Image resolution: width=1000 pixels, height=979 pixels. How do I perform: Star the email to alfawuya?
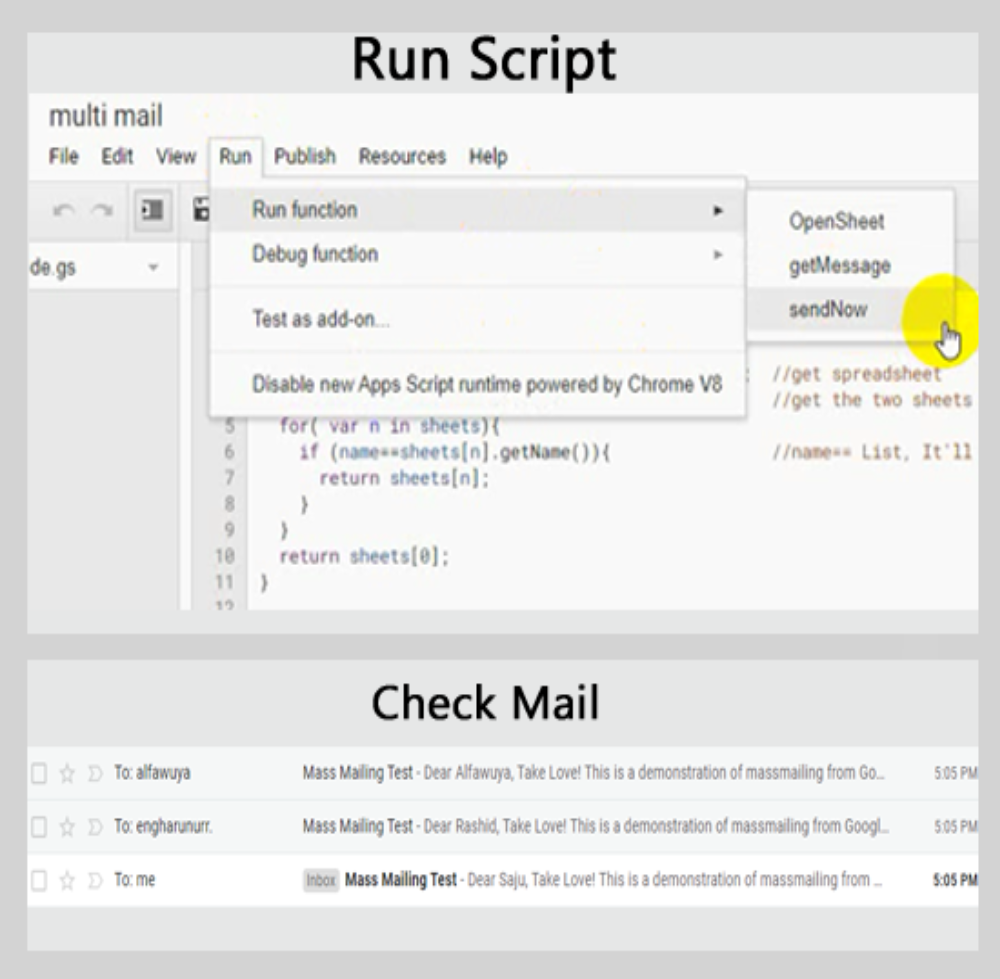[x=67, y=773]
